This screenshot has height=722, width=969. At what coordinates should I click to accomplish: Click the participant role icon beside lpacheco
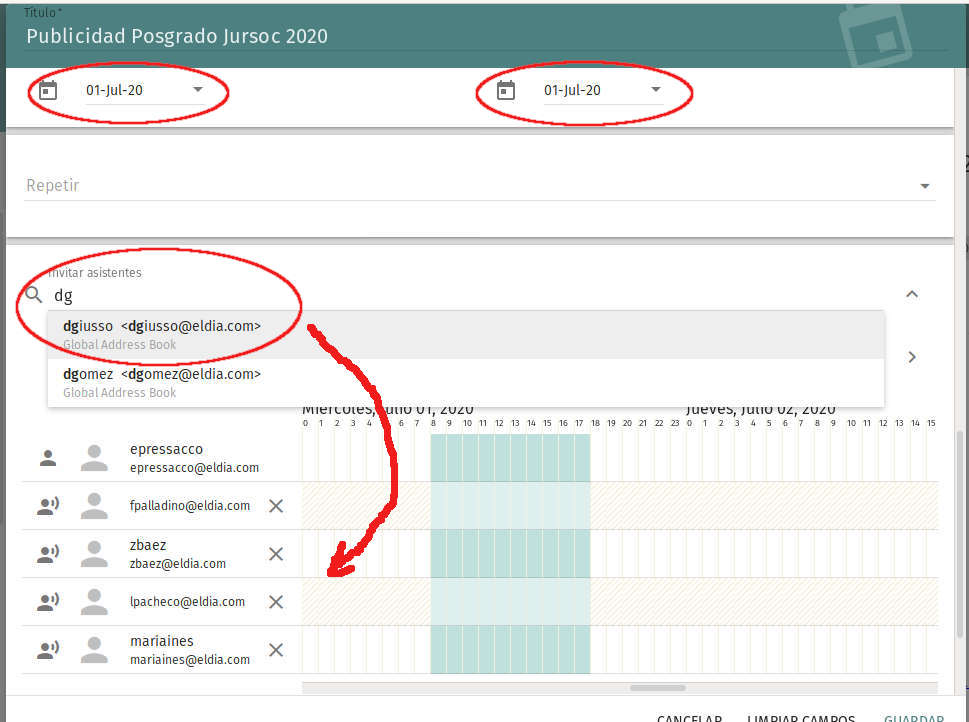[47, 602]
